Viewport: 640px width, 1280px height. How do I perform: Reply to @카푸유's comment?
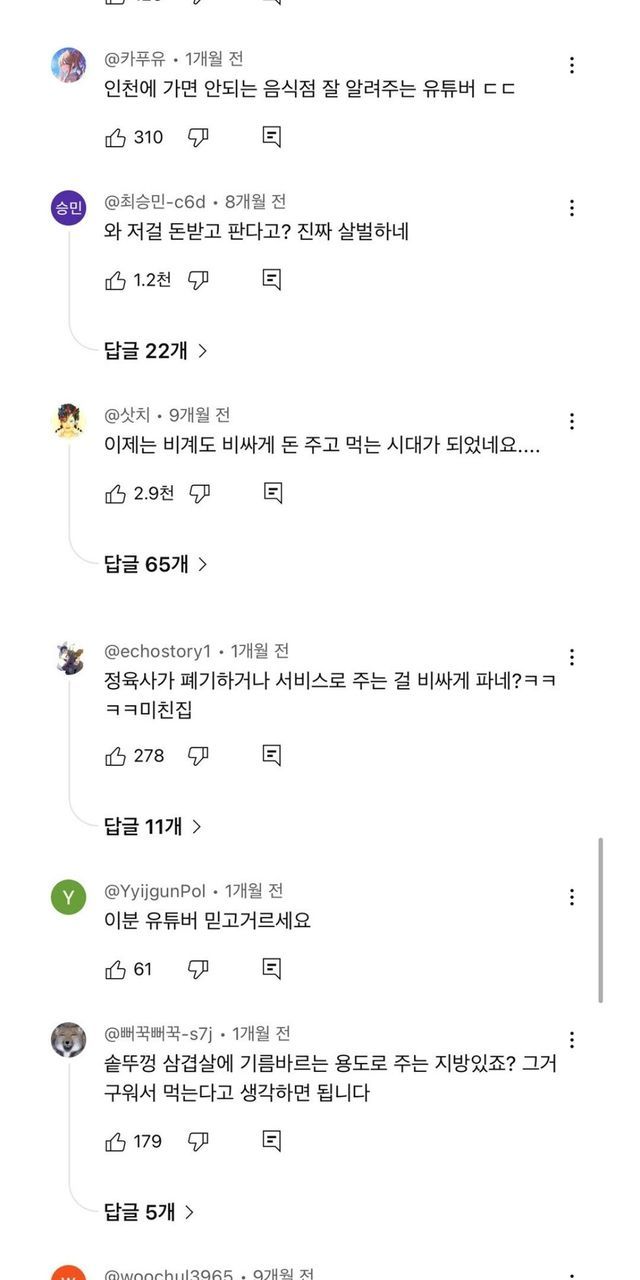[x=271, y=137]
